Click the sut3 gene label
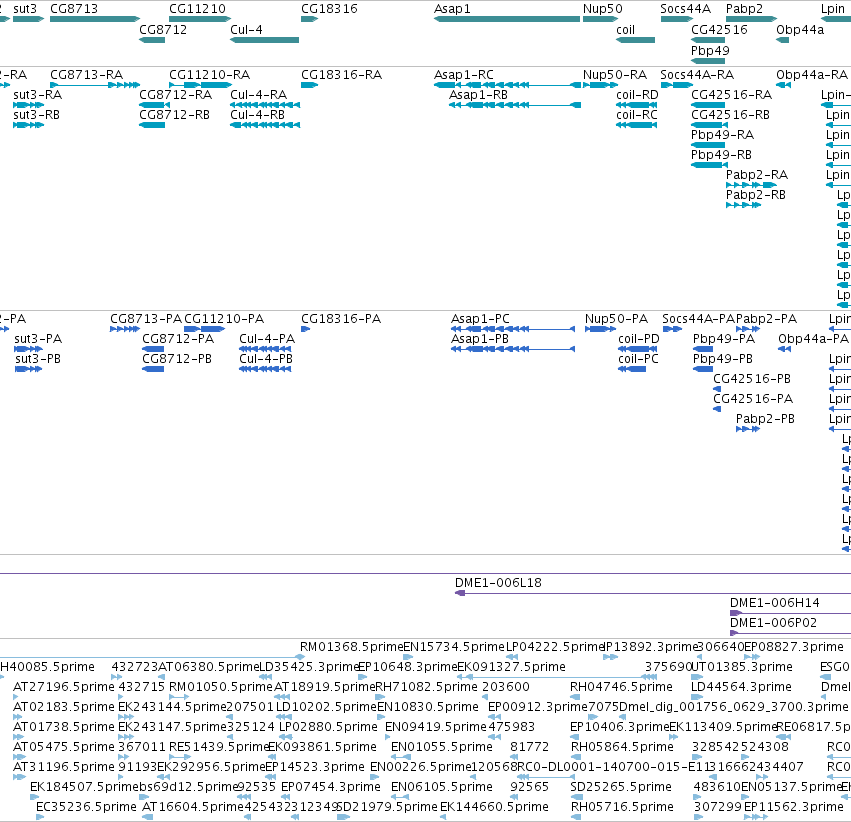The height and width of the screenshot is (822, 851). pyautogui.click(x=25, y=9)
